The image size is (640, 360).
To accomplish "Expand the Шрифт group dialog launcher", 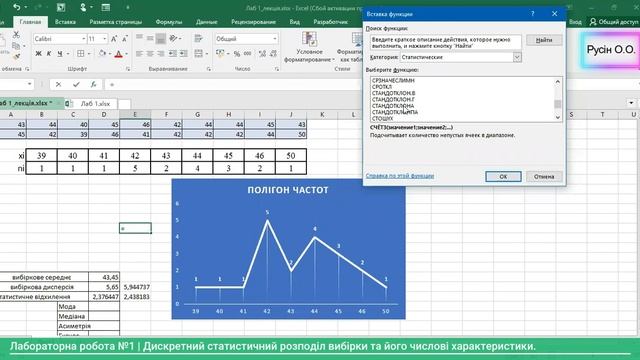I will pos(128,69).
